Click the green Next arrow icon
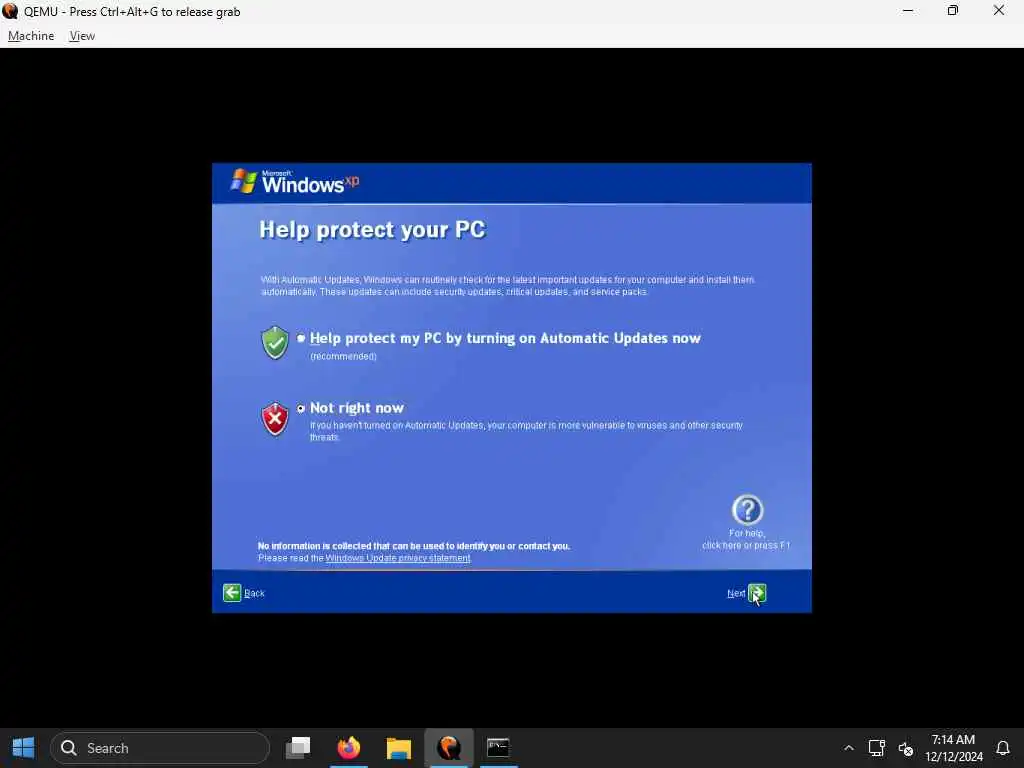This screenshot has width=1024, height=768. [757, 593]
